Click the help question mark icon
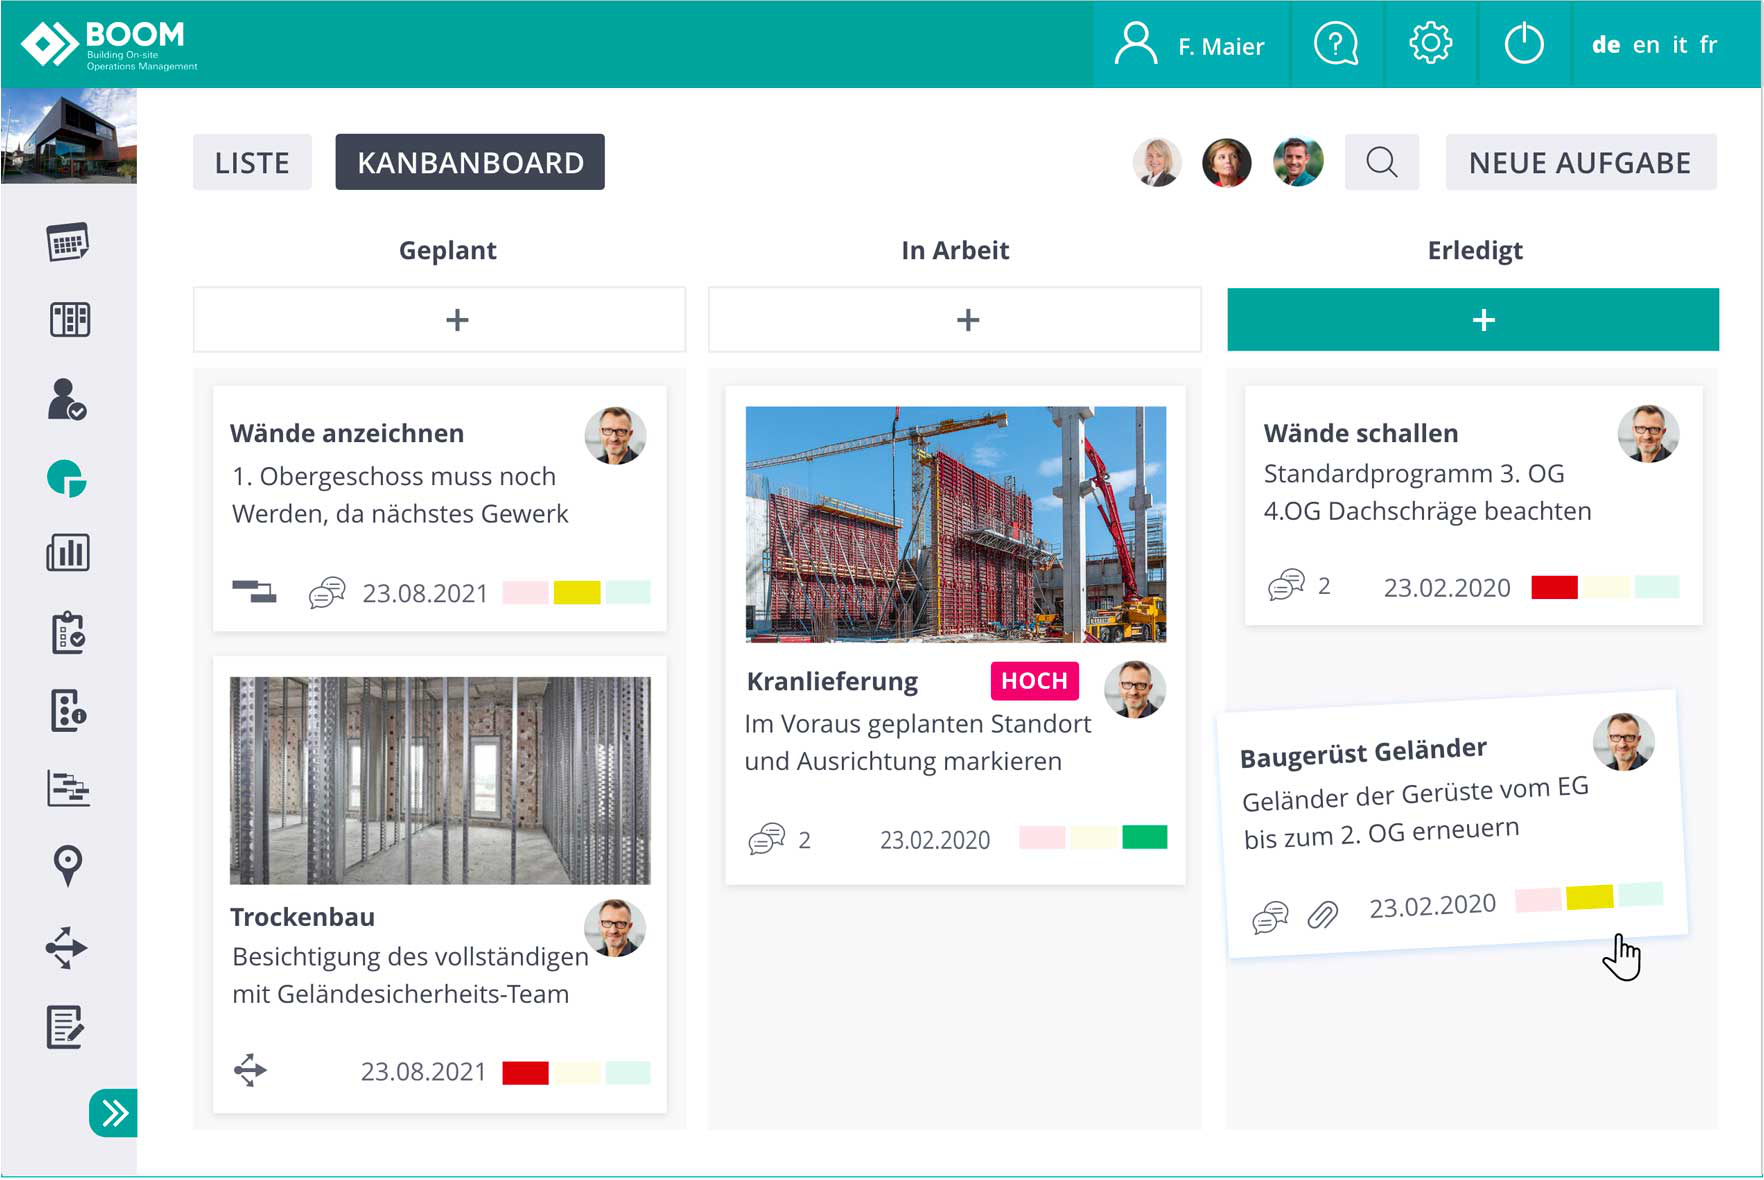This screenshot has width=1764, height=1180. click(1335, 45)
